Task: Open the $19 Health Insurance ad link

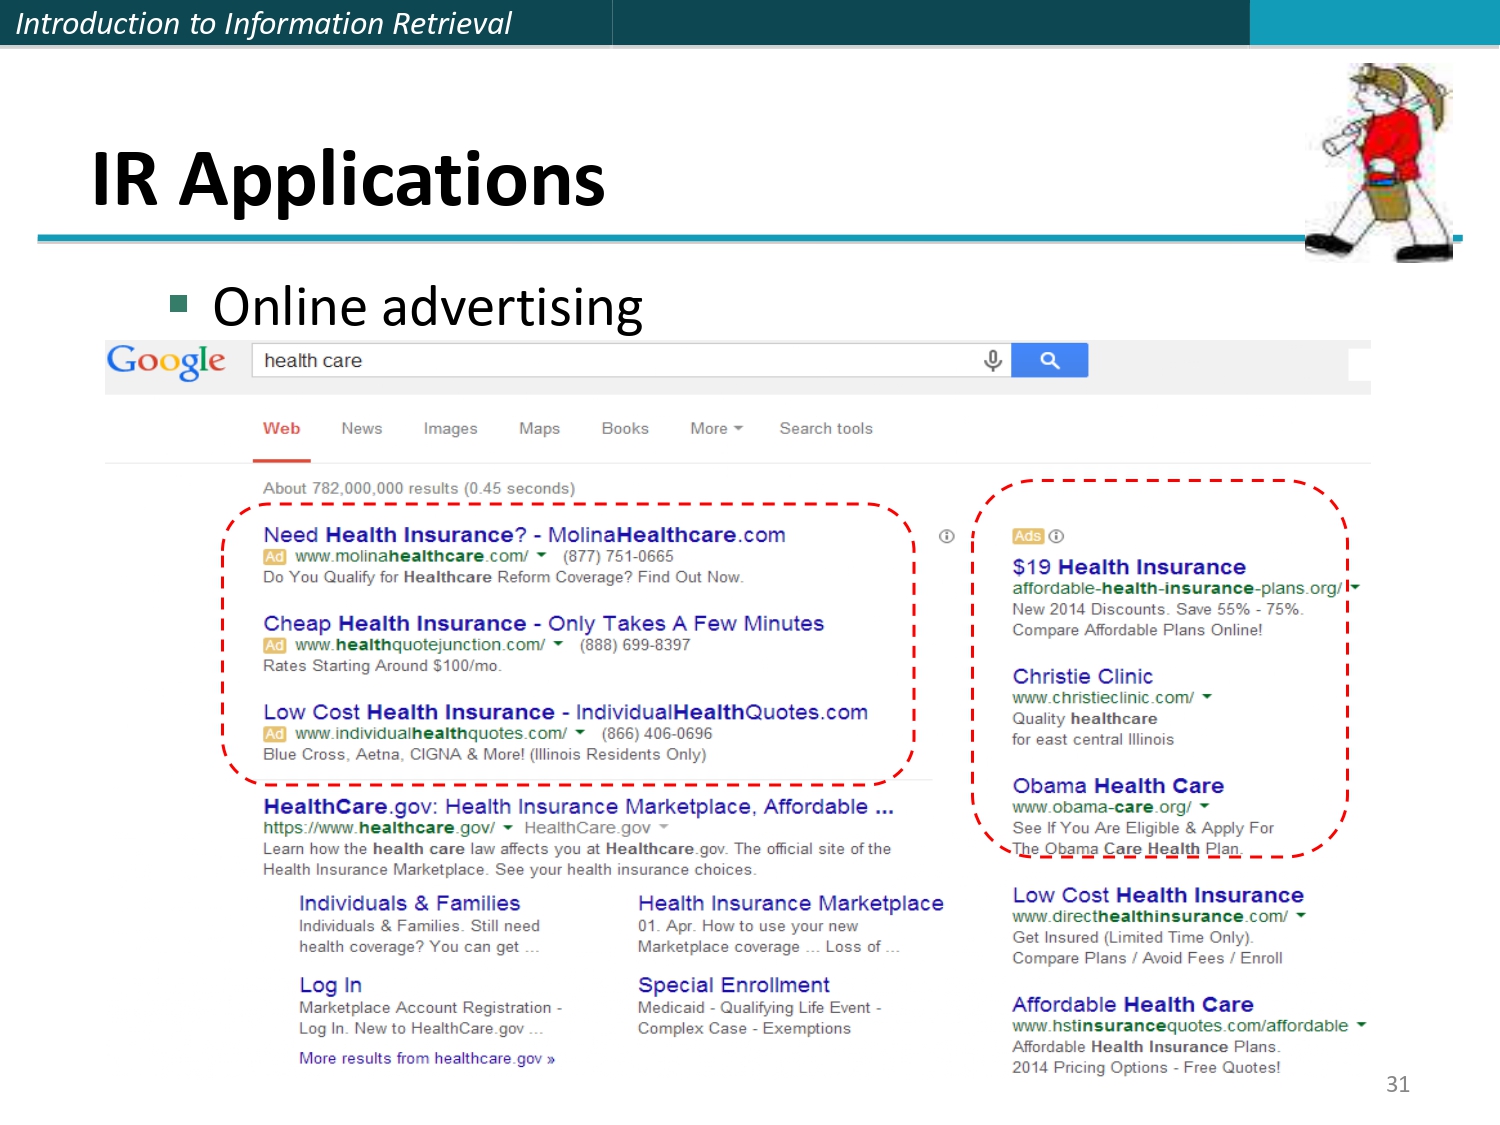Action: pyautogui.click(x=1128, y=567)
